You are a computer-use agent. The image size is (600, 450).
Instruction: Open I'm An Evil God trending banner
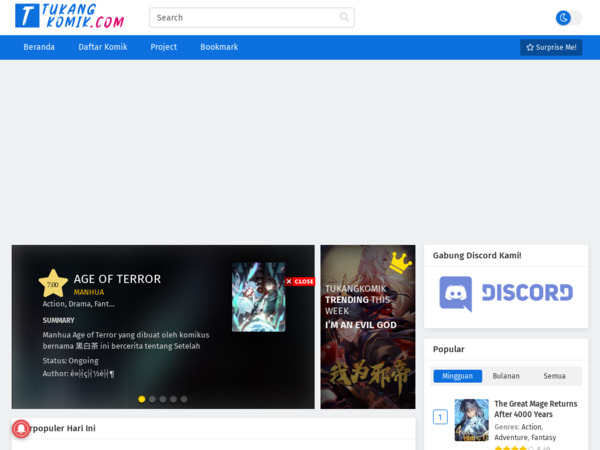(x=368, y=327)
